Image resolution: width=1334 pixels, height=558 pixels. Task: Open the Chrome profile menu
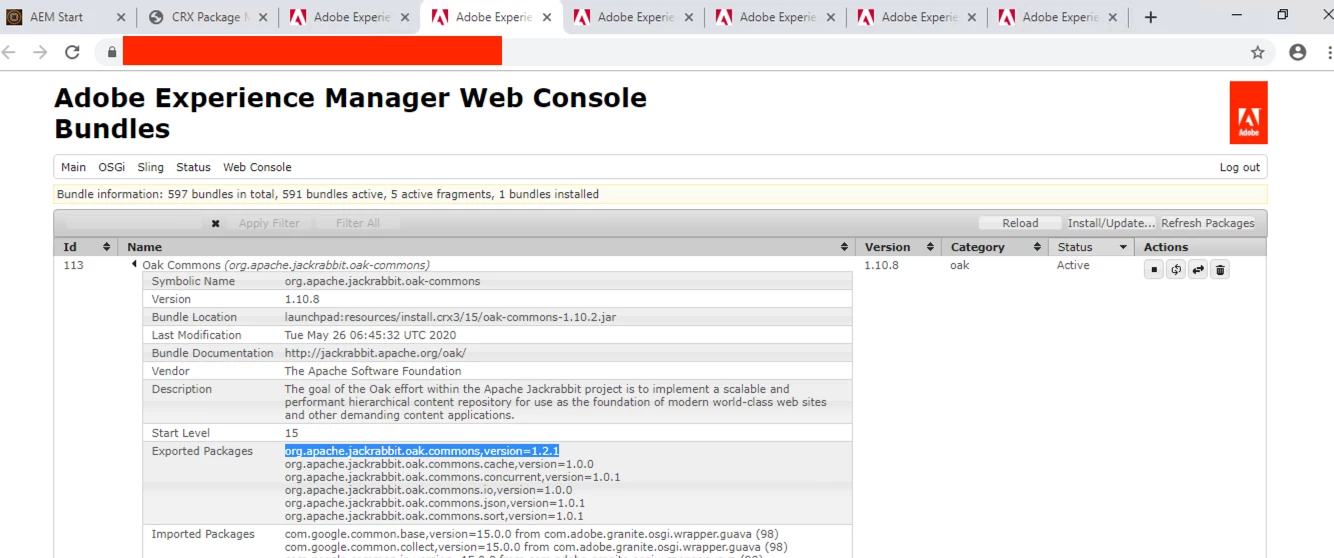(1298, 52)
